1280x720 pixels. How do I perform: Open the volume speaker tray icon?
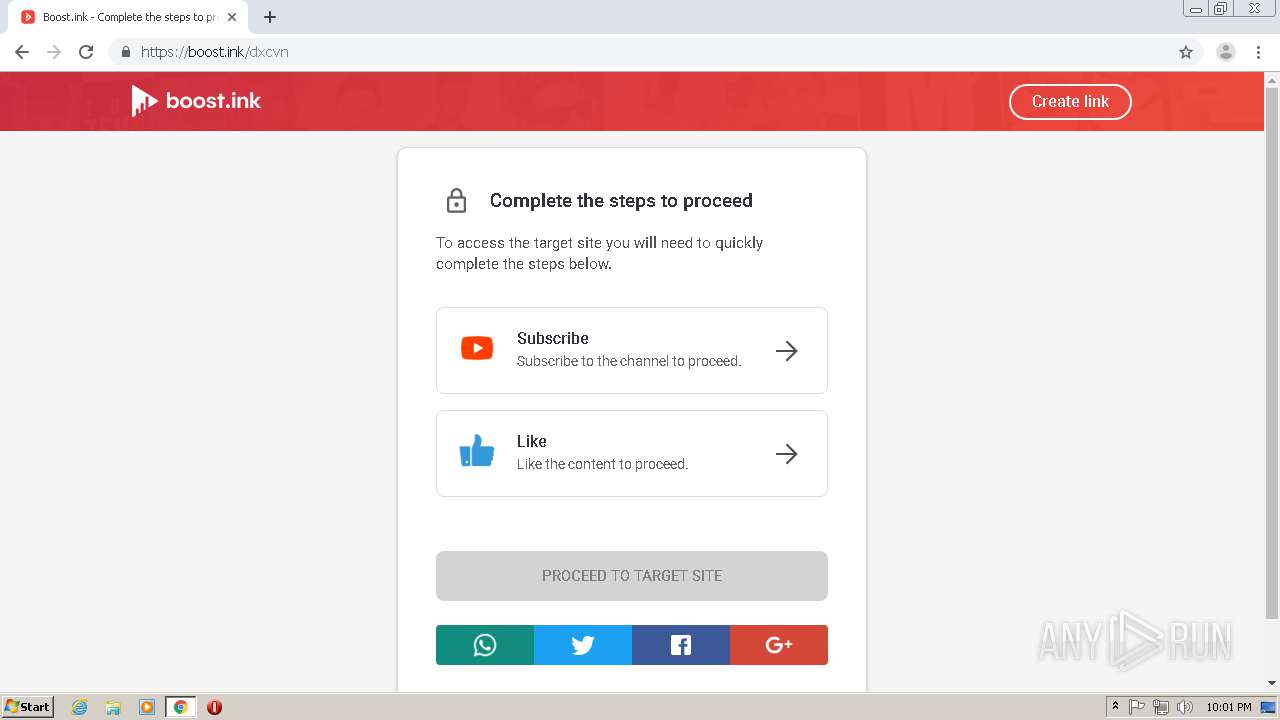[1184, 707]
